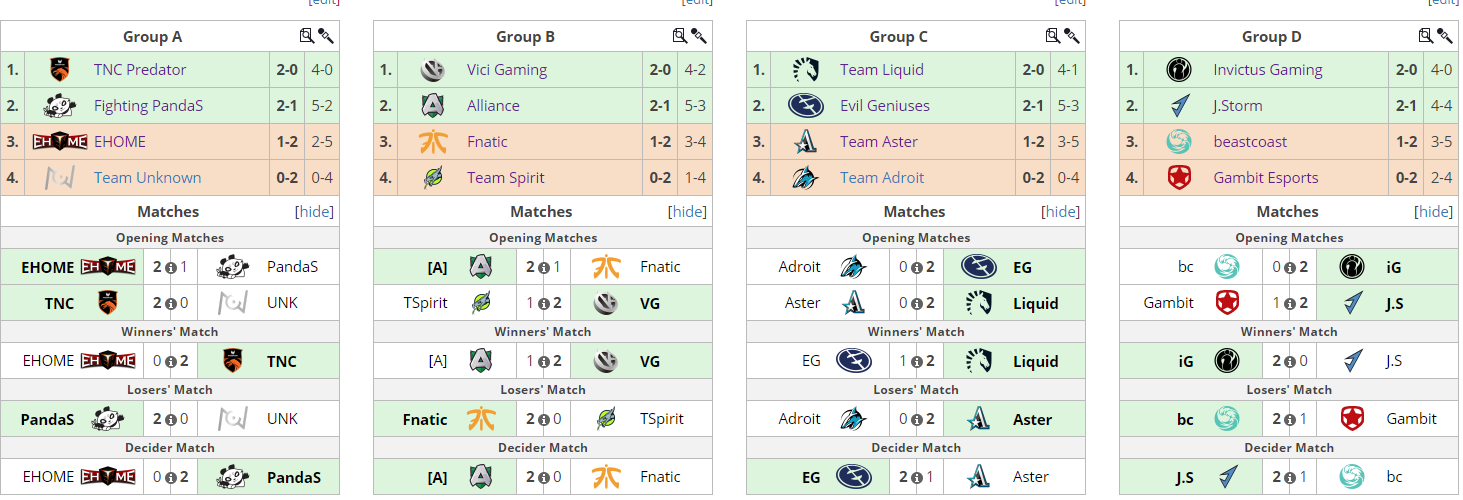Click Vici Gaming logo in standings
The image size is (1463, 500).
(432, 70)
